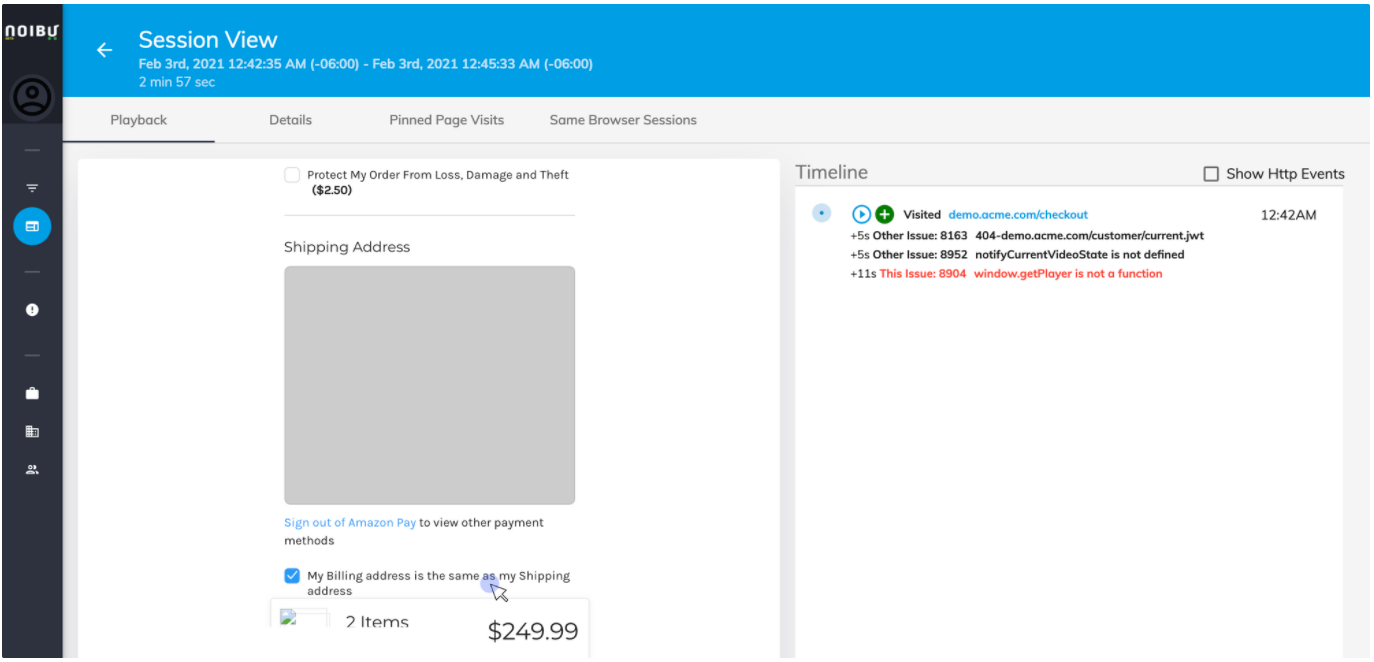
Task: Open the filter icon in sidebar
Action: (32, 188)
